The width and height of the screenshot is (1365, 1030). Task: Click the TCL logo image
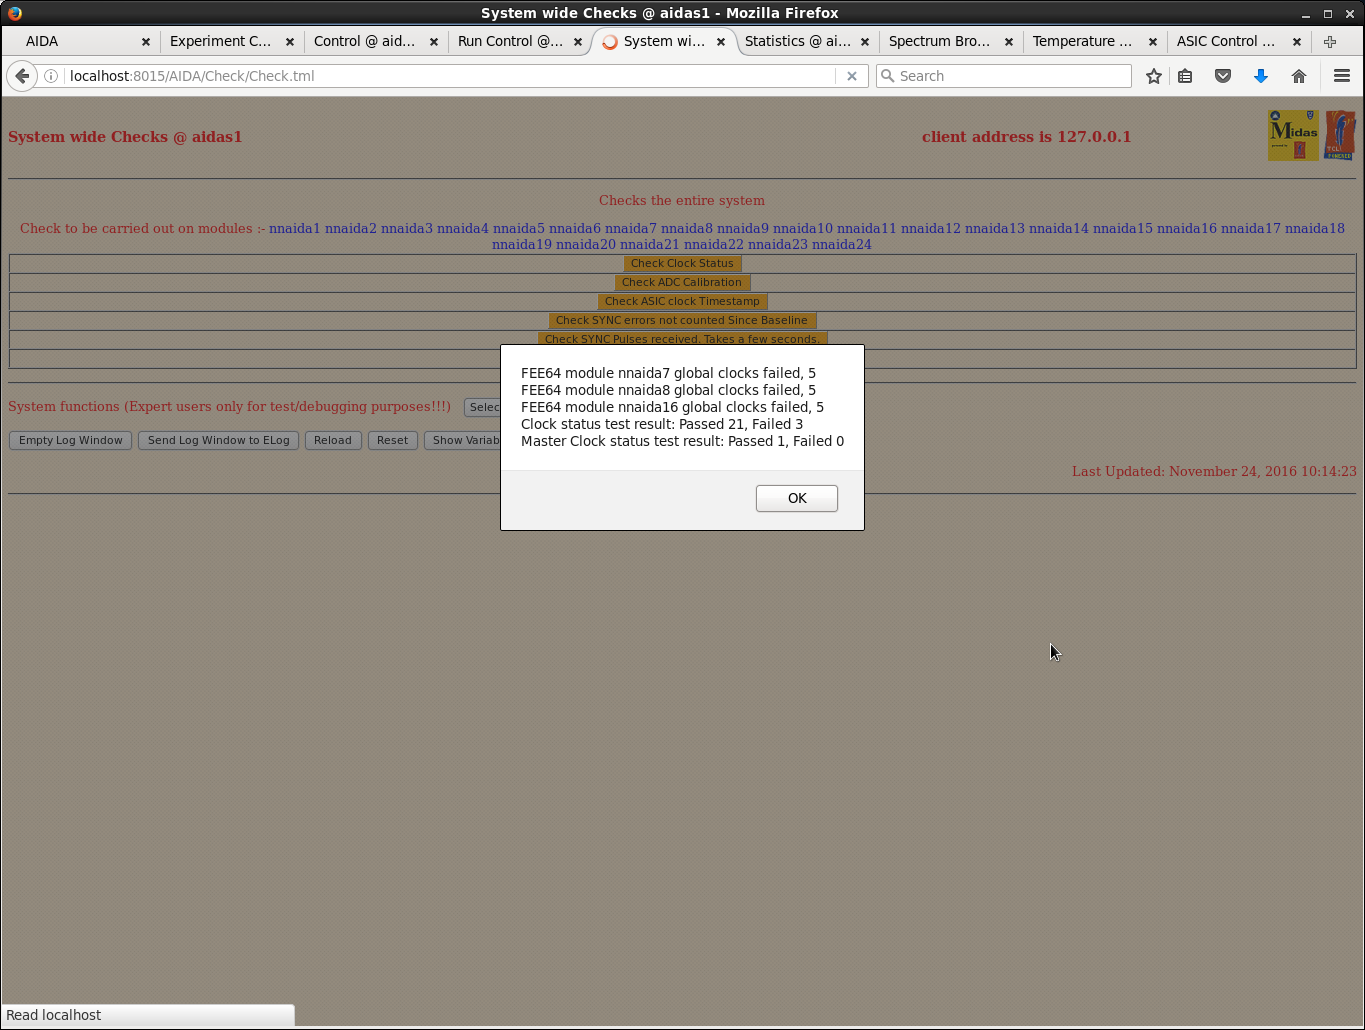pos(1340,135)
